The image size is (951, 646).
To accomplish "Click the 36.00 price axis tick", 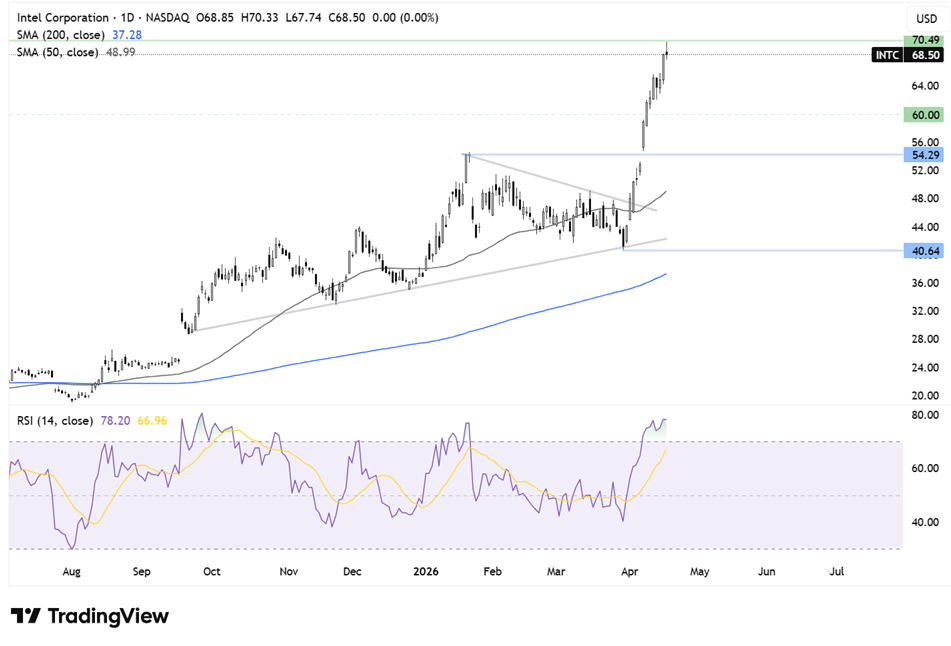I will (925, 283).
